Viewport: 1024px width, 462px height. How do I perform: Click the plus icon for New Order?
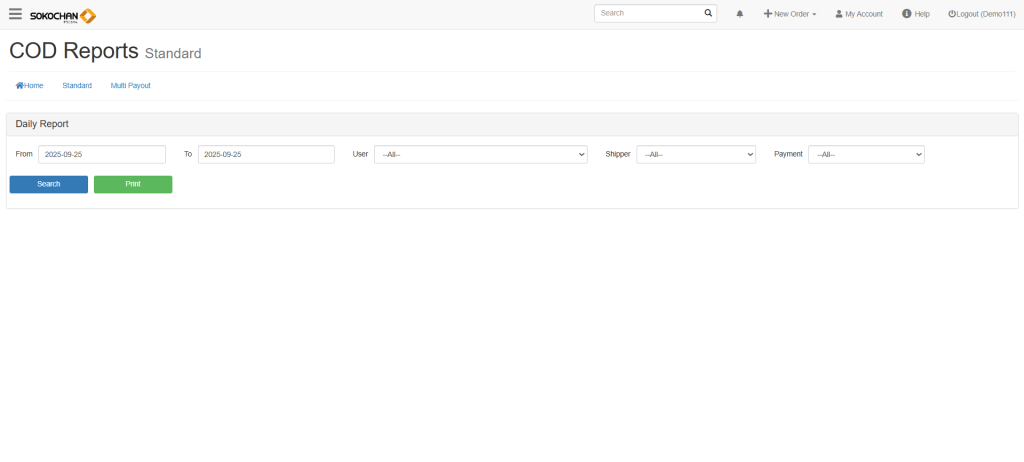767,14
